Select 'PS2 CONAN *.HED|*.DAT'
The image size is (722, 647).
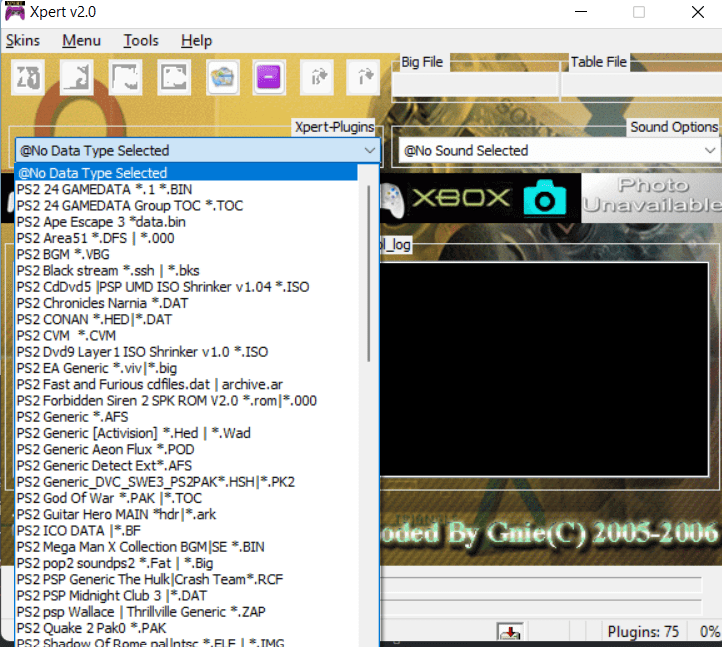click(186, 319)
